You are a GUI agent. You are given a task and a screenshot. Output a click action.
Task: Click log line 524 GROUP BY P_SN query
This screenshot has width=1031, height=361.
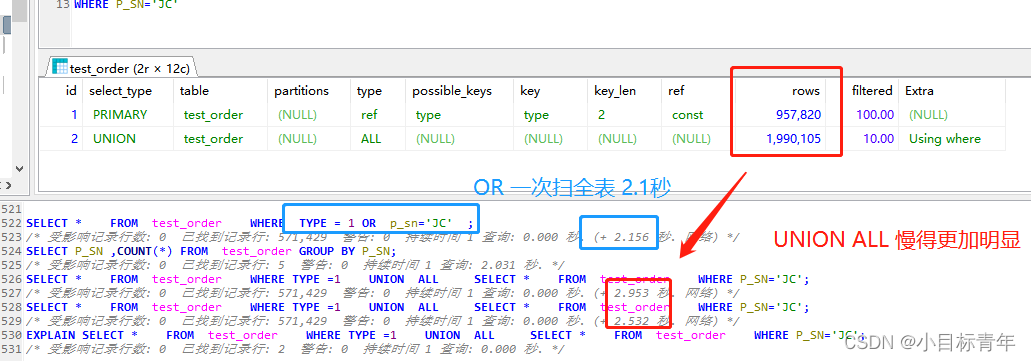point(211,251)
